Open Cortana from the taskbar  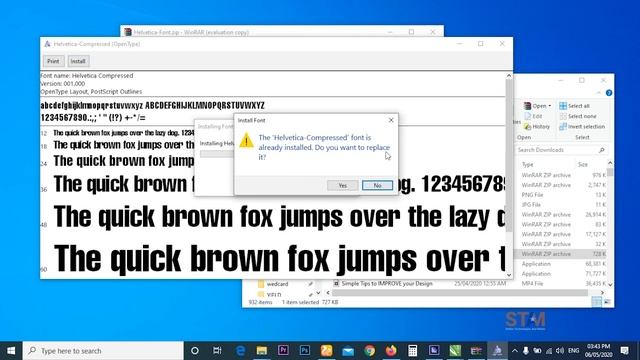click(x=195, y=351)
